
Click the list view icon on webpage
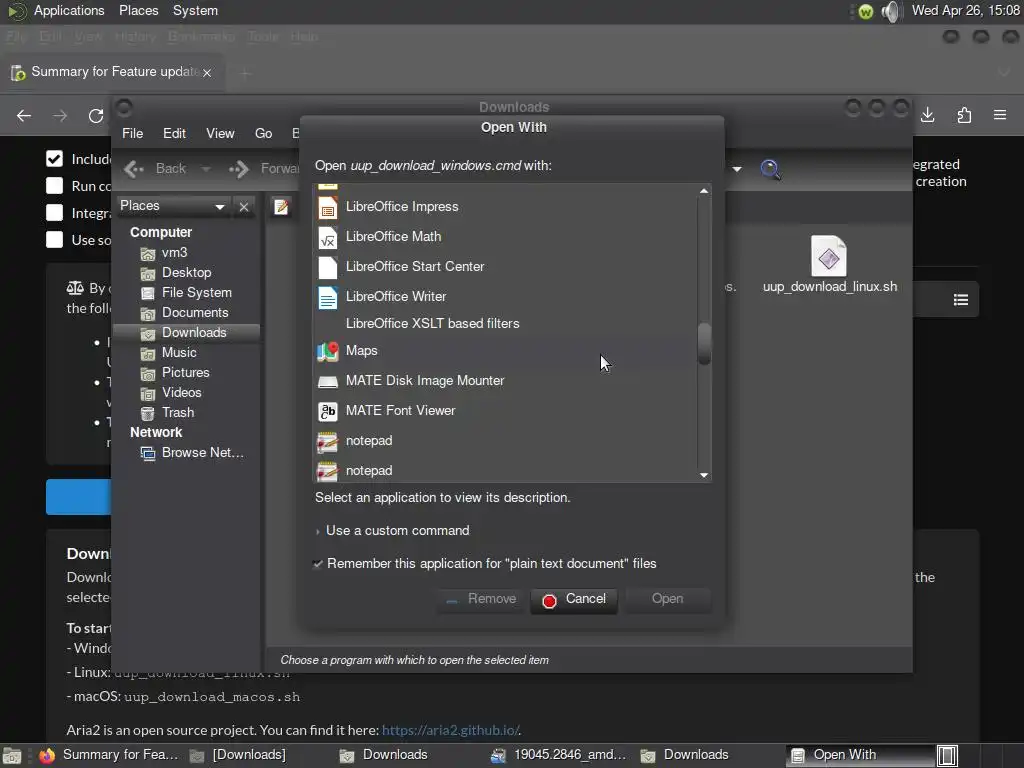pyautogui.click(x=961, y=300)
